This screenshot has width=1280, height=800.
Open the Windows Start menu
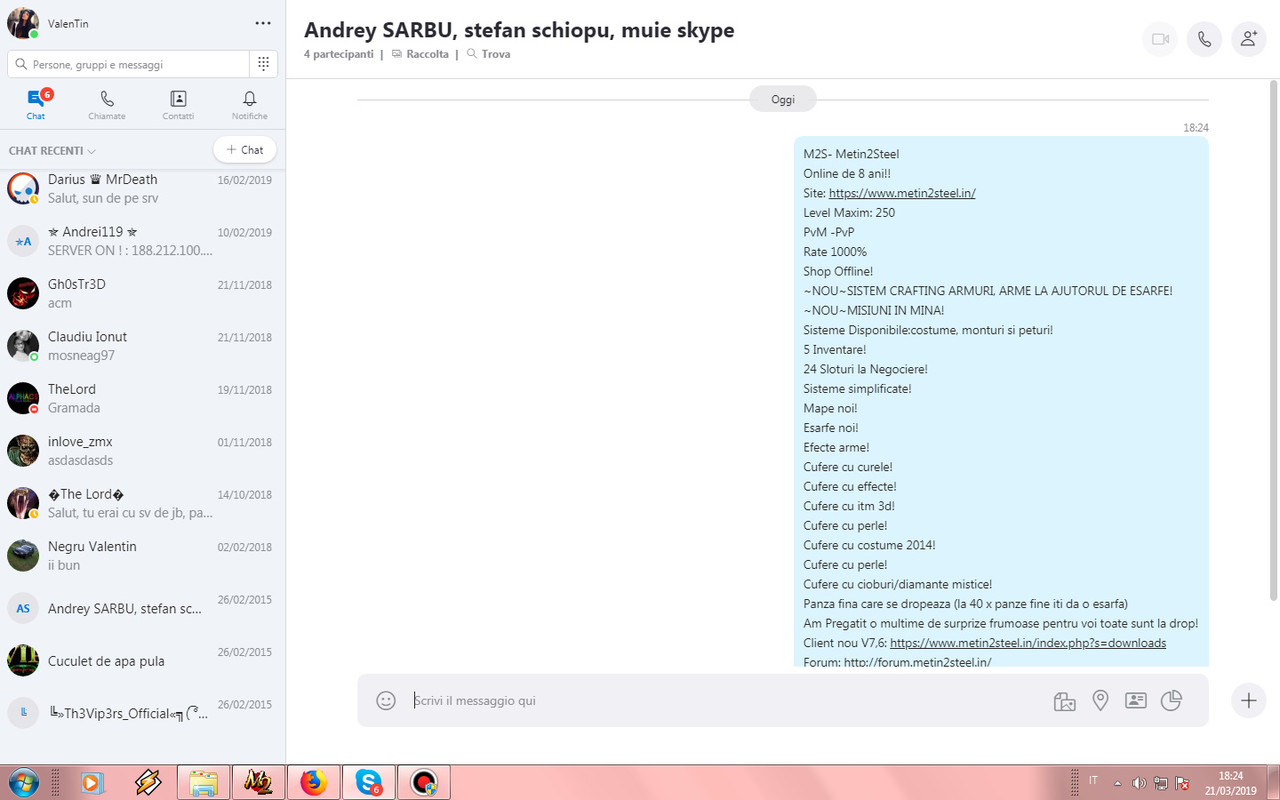[21, 782]
